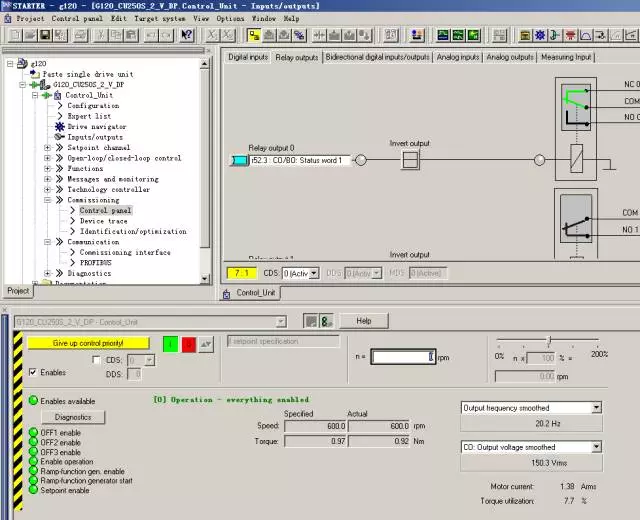Click the speed percentage slider
Screen dimensions: 640x520
[x=549, y=342]
